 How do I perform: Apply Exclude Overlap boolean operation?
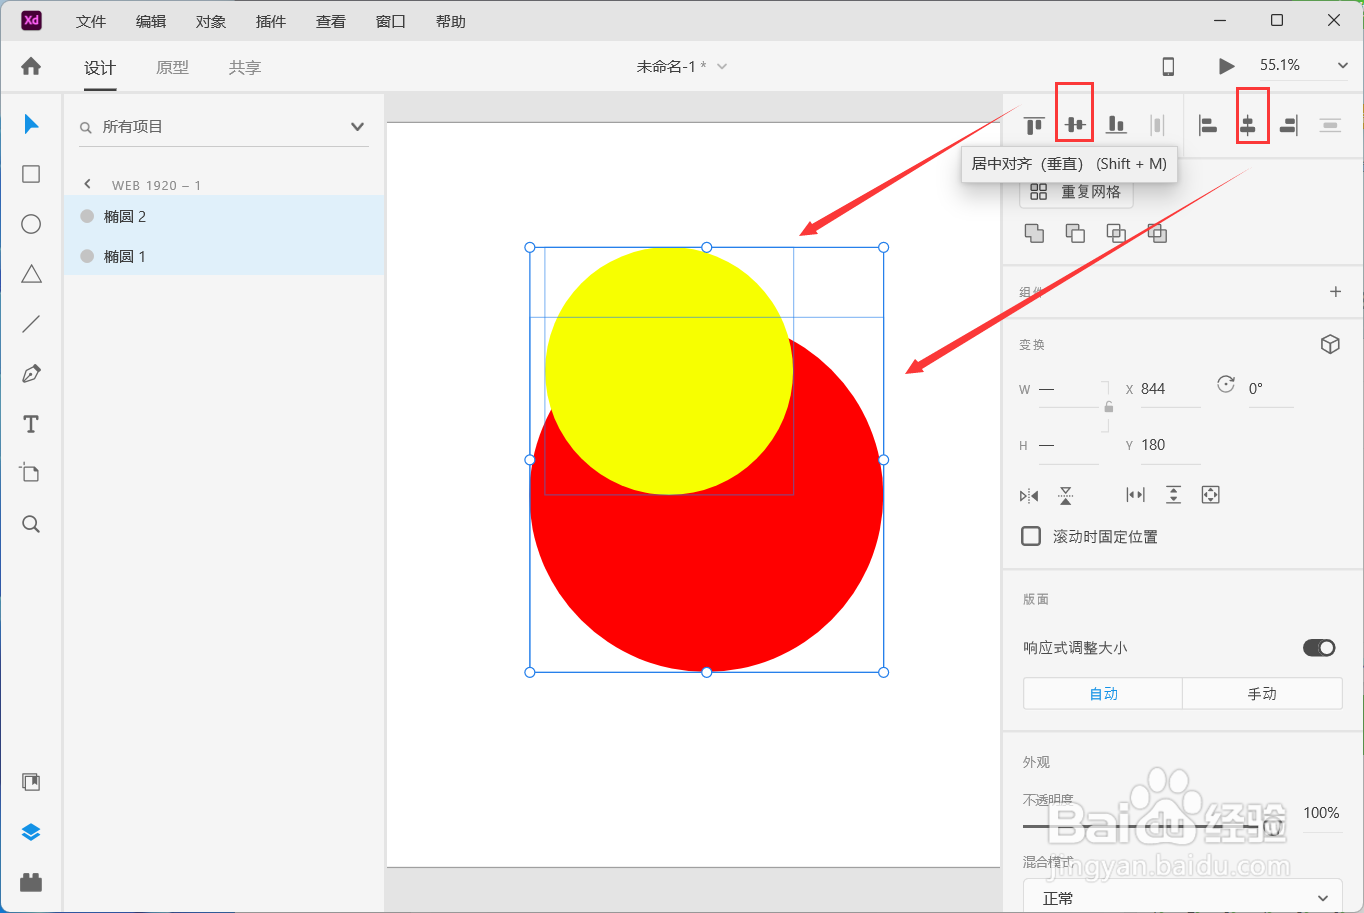[x=1157, y=233]
